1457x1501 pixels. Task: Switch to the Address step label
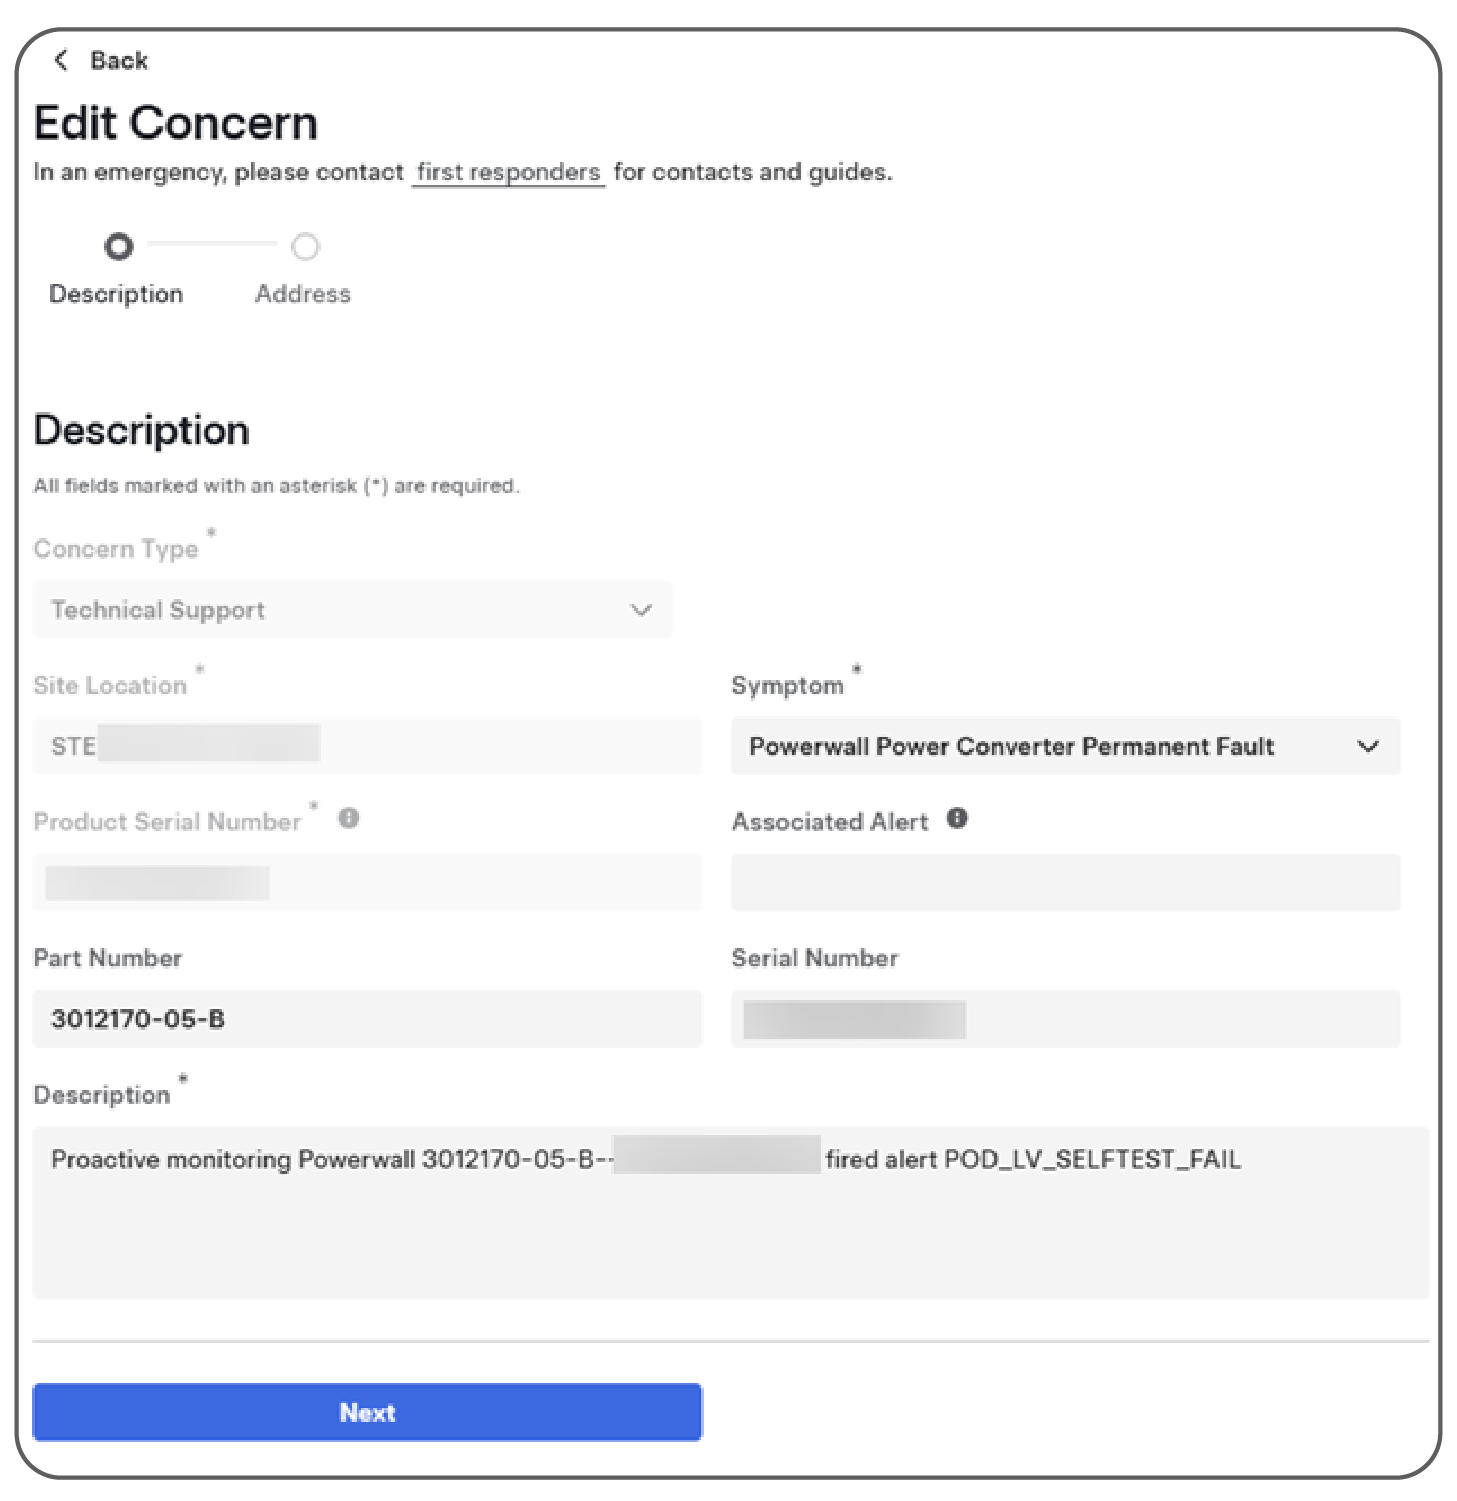coord(303,294)
